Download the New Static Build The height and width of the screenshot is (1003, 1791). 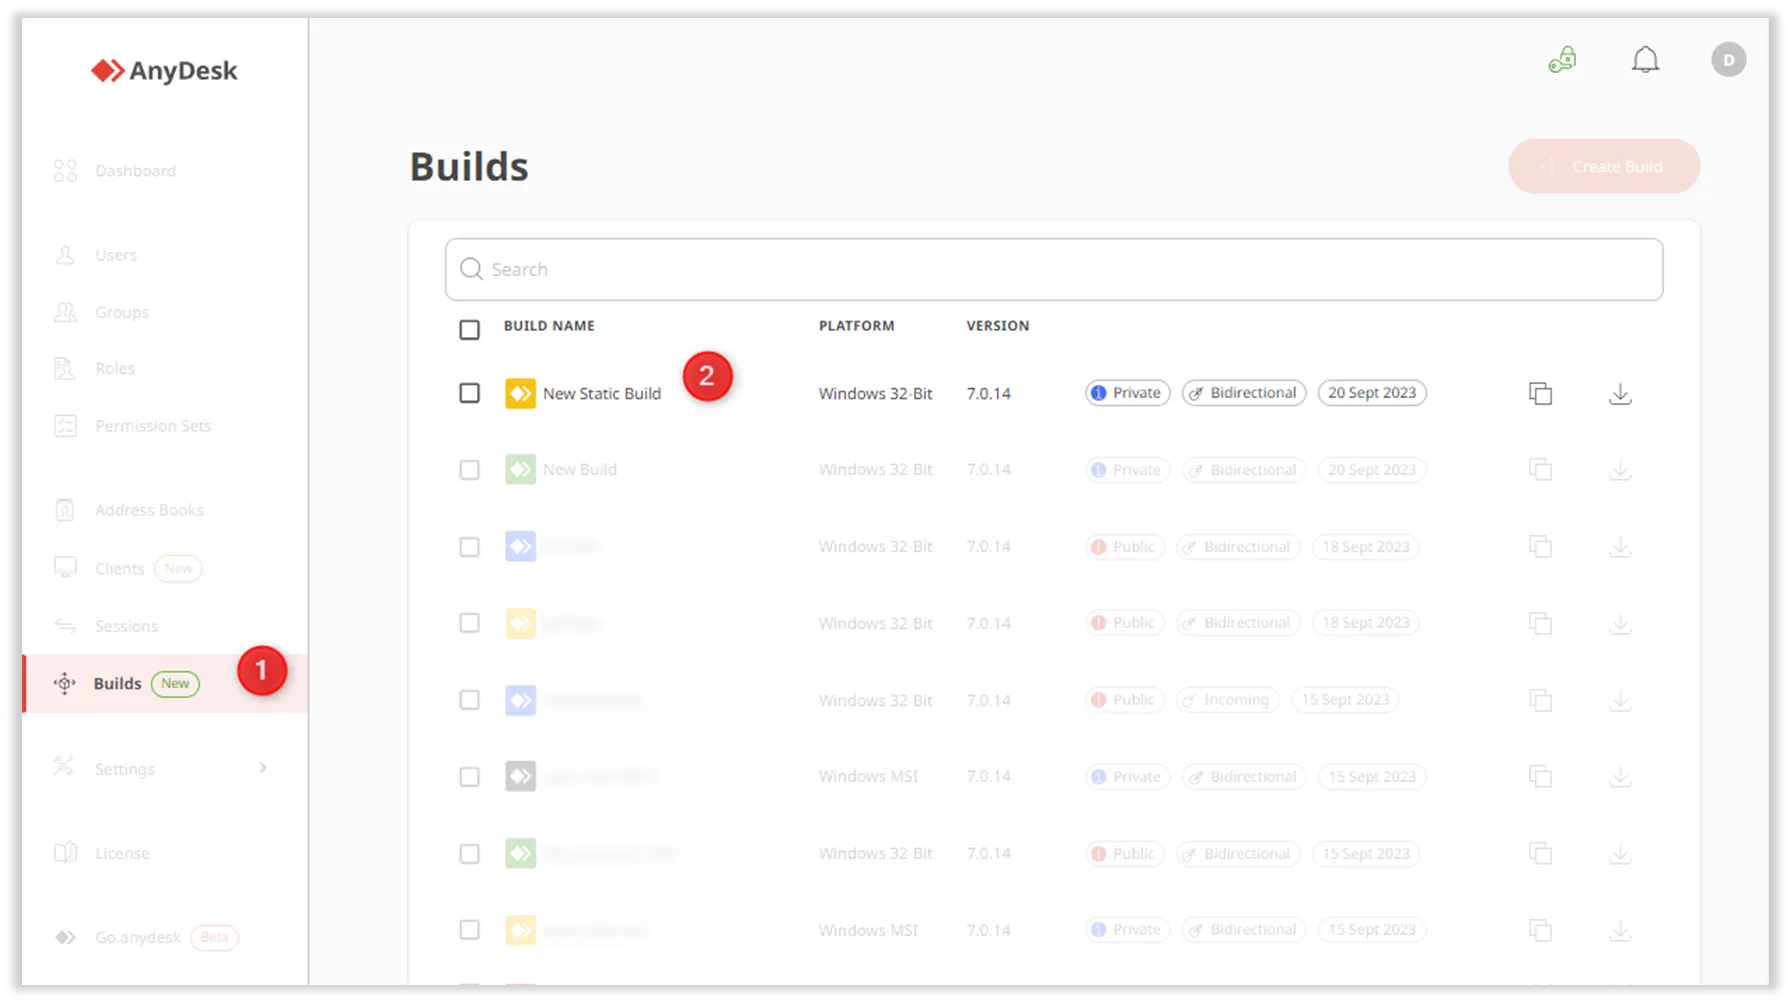click(x=1620, y=394)
